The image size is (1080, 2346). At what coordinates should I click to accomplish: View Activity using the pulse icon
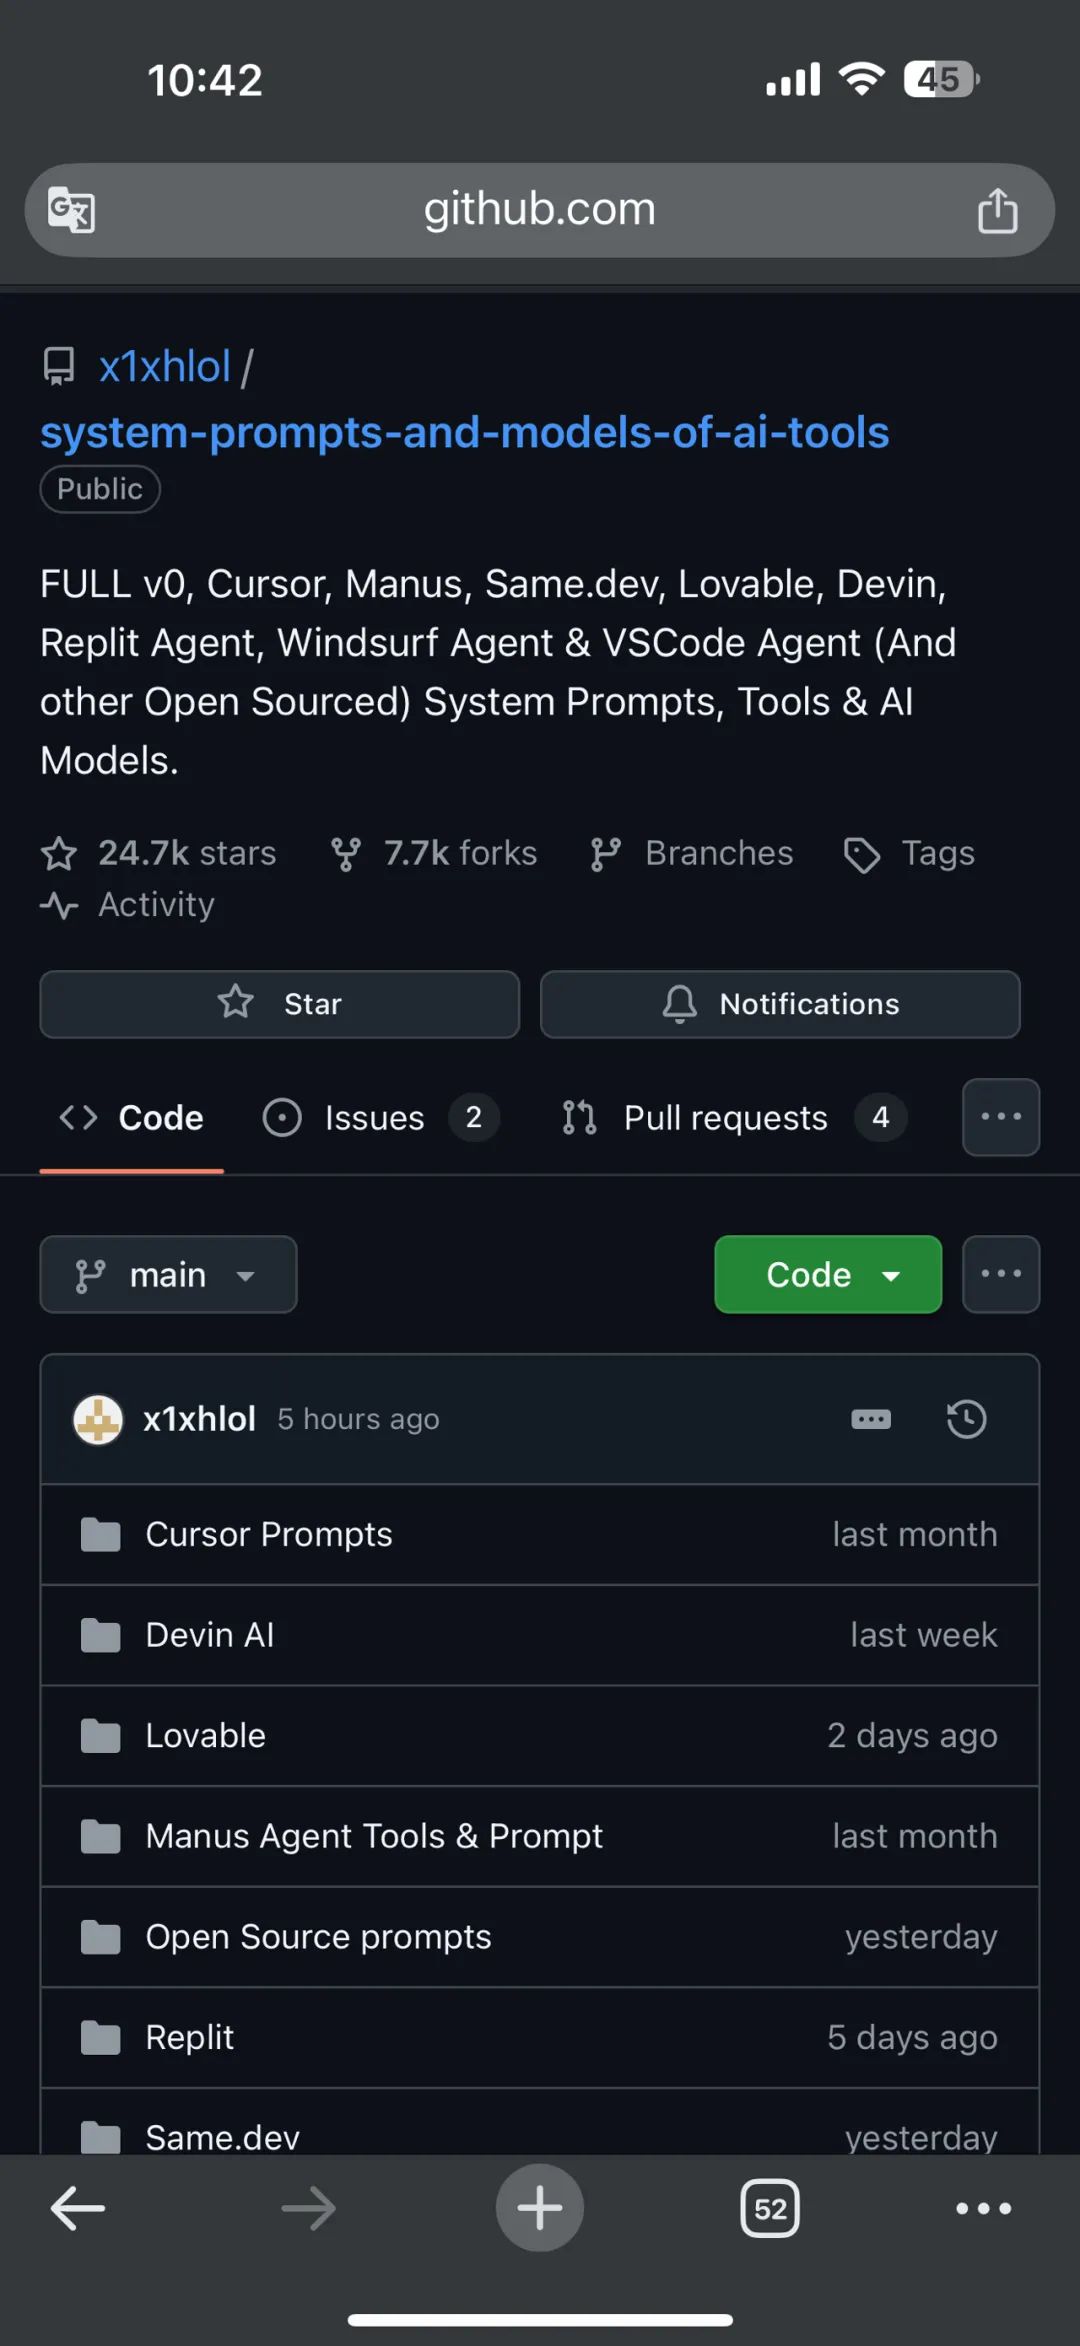(59, 905)
